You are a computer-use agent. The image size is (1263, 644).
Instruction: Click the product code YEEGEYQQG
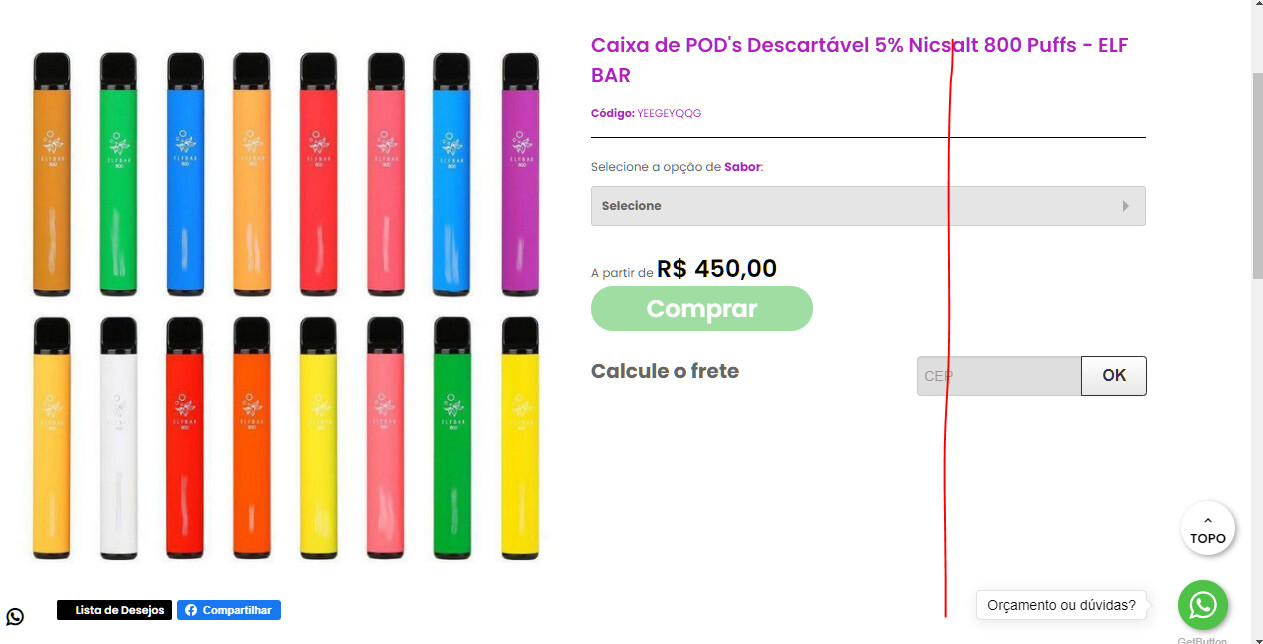tap(669, 113)
